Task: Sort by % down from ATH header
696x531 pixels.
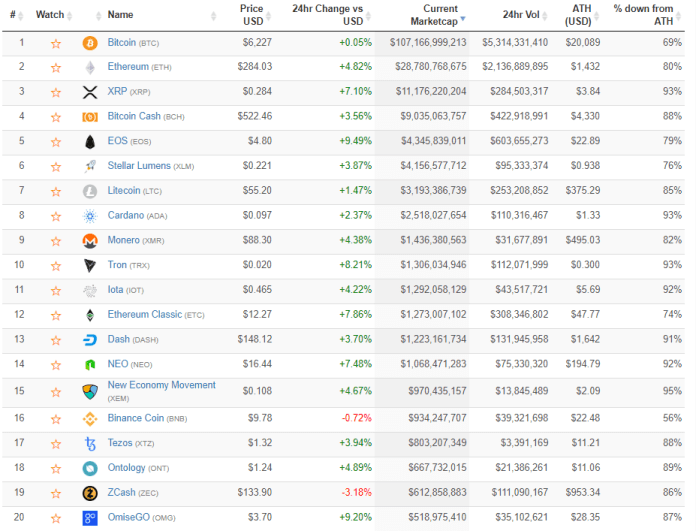Action: (646, 15)
